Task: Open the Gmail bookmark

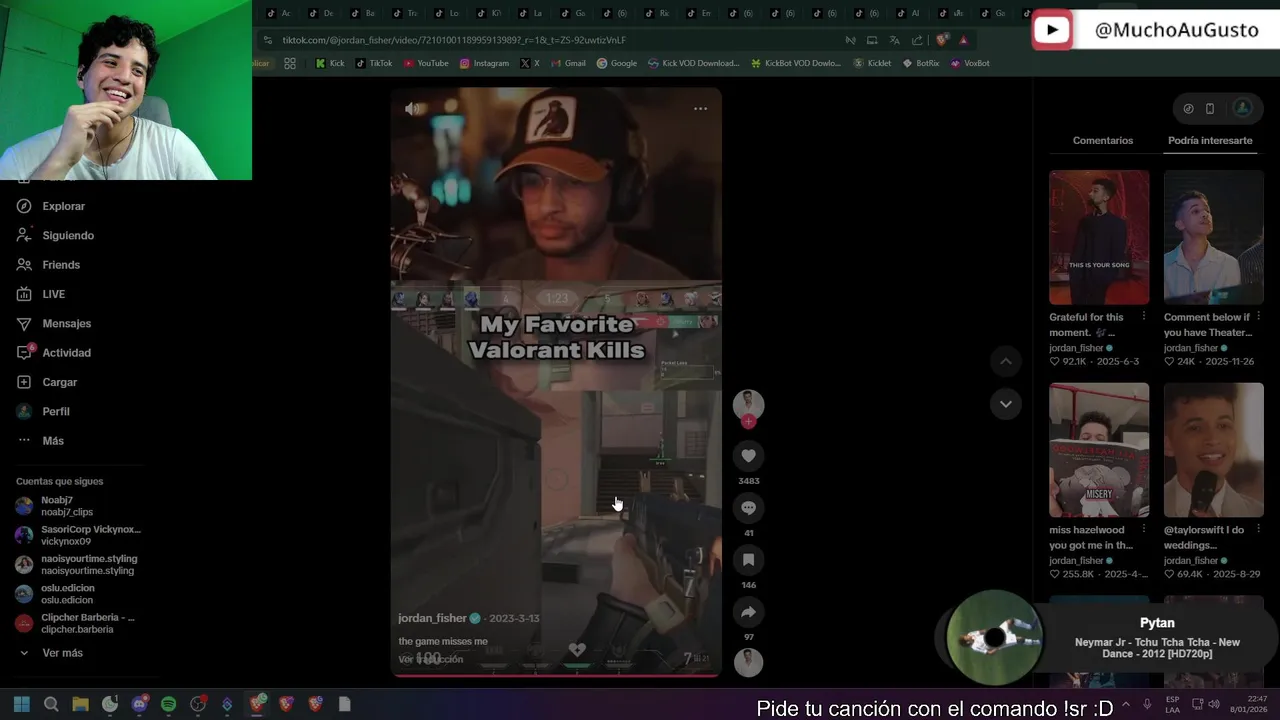Action: (568, 63)
